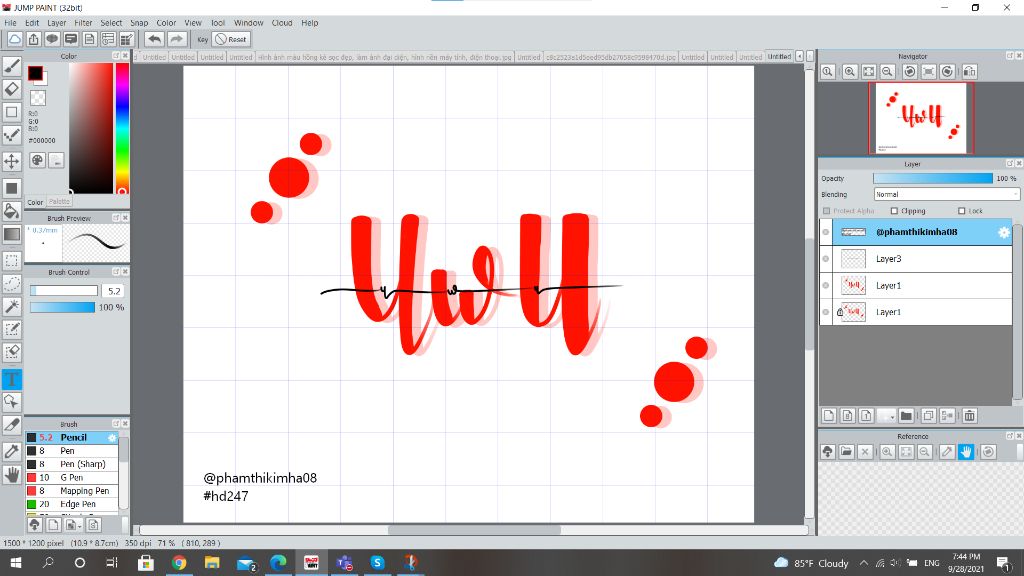Viewport: 1024px width, 576px height.
Task: Click the horizontal canvas scrollbar
Action: coord(473,530)
